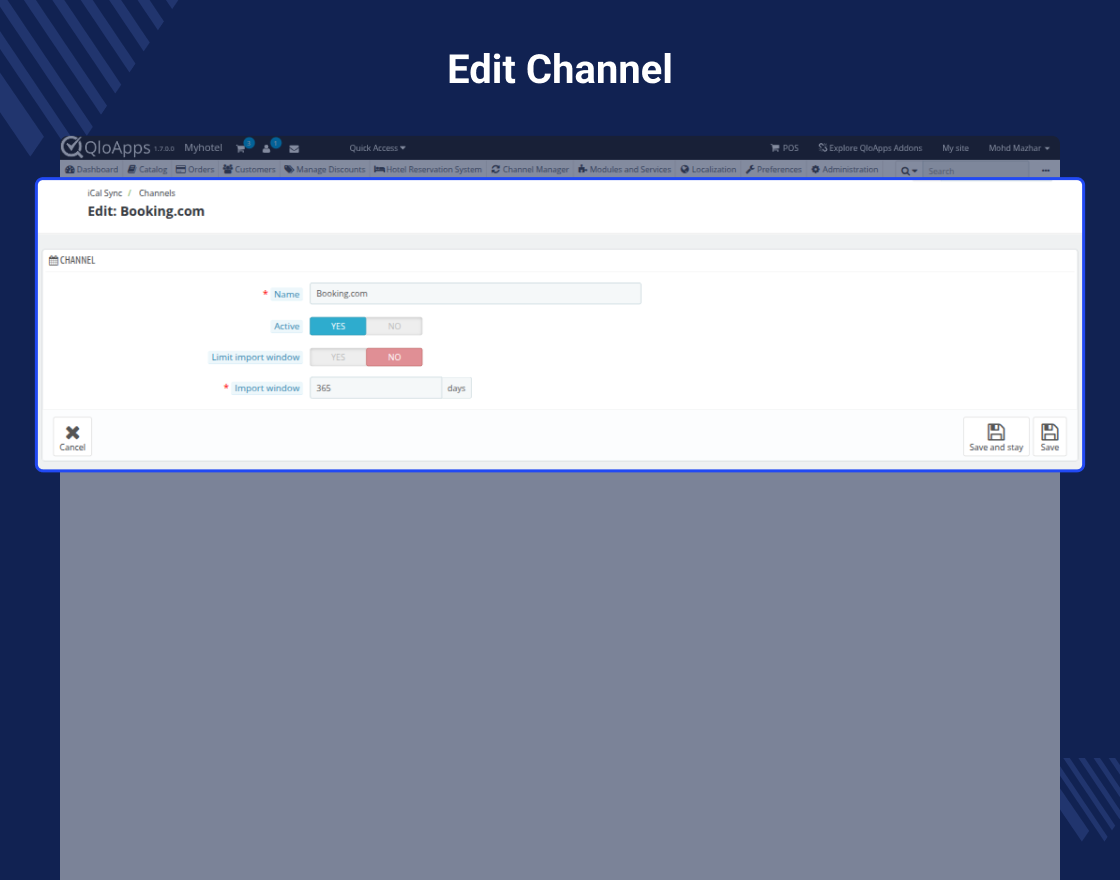Open the POS link
The image size is (1120, 880).
[x=784, y=148]
